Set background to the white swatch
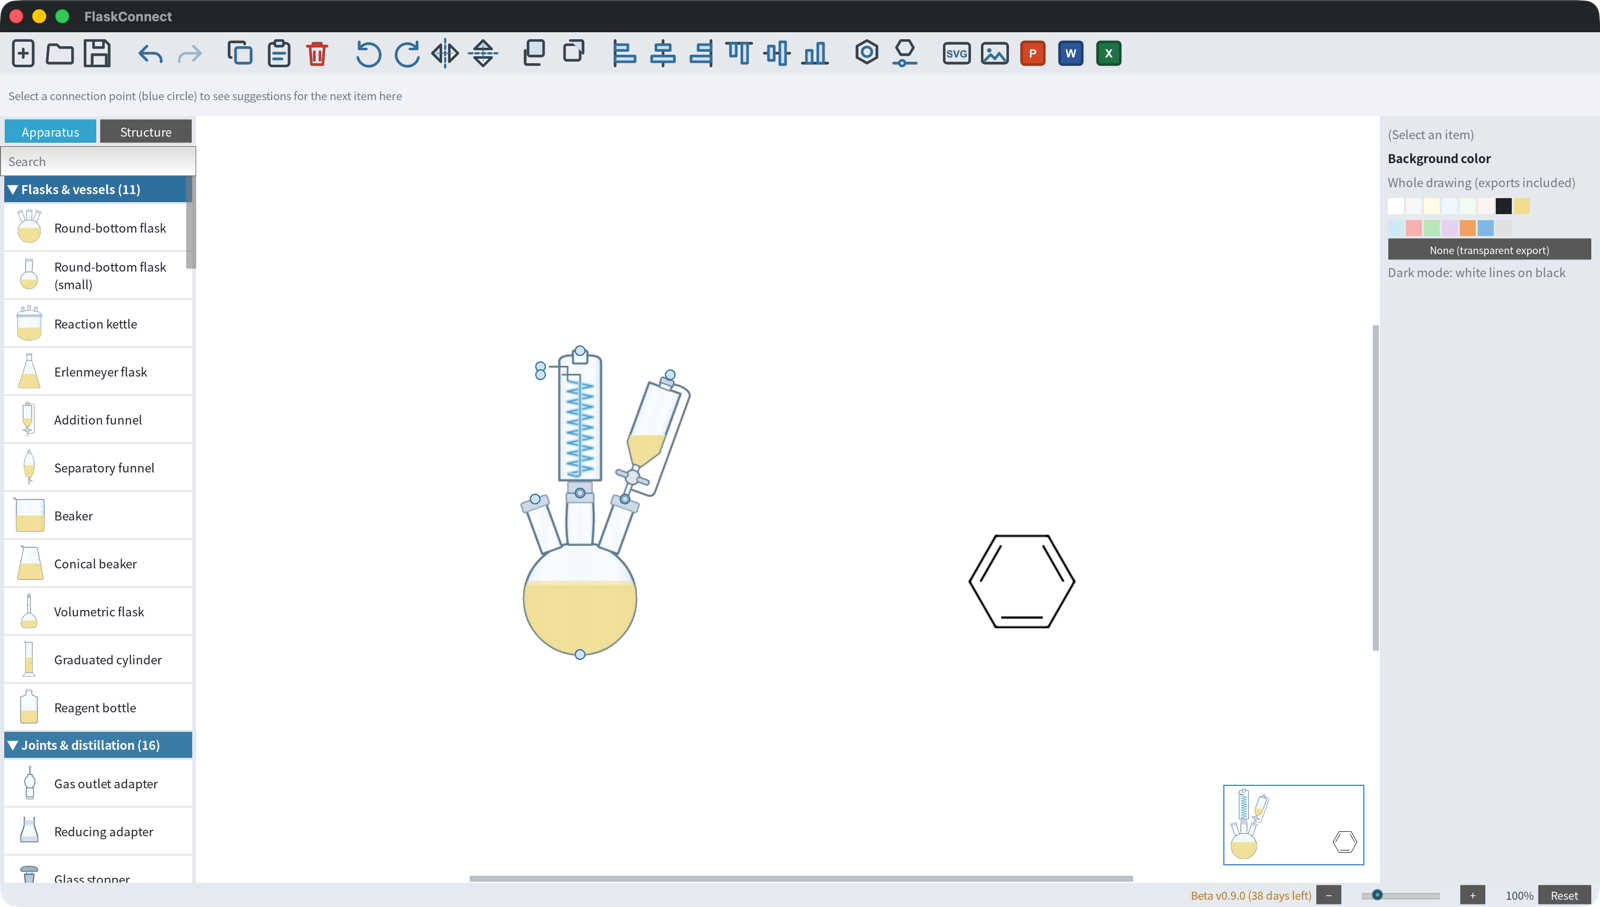Viewport: 1600px width, 907px height. 1396,206
